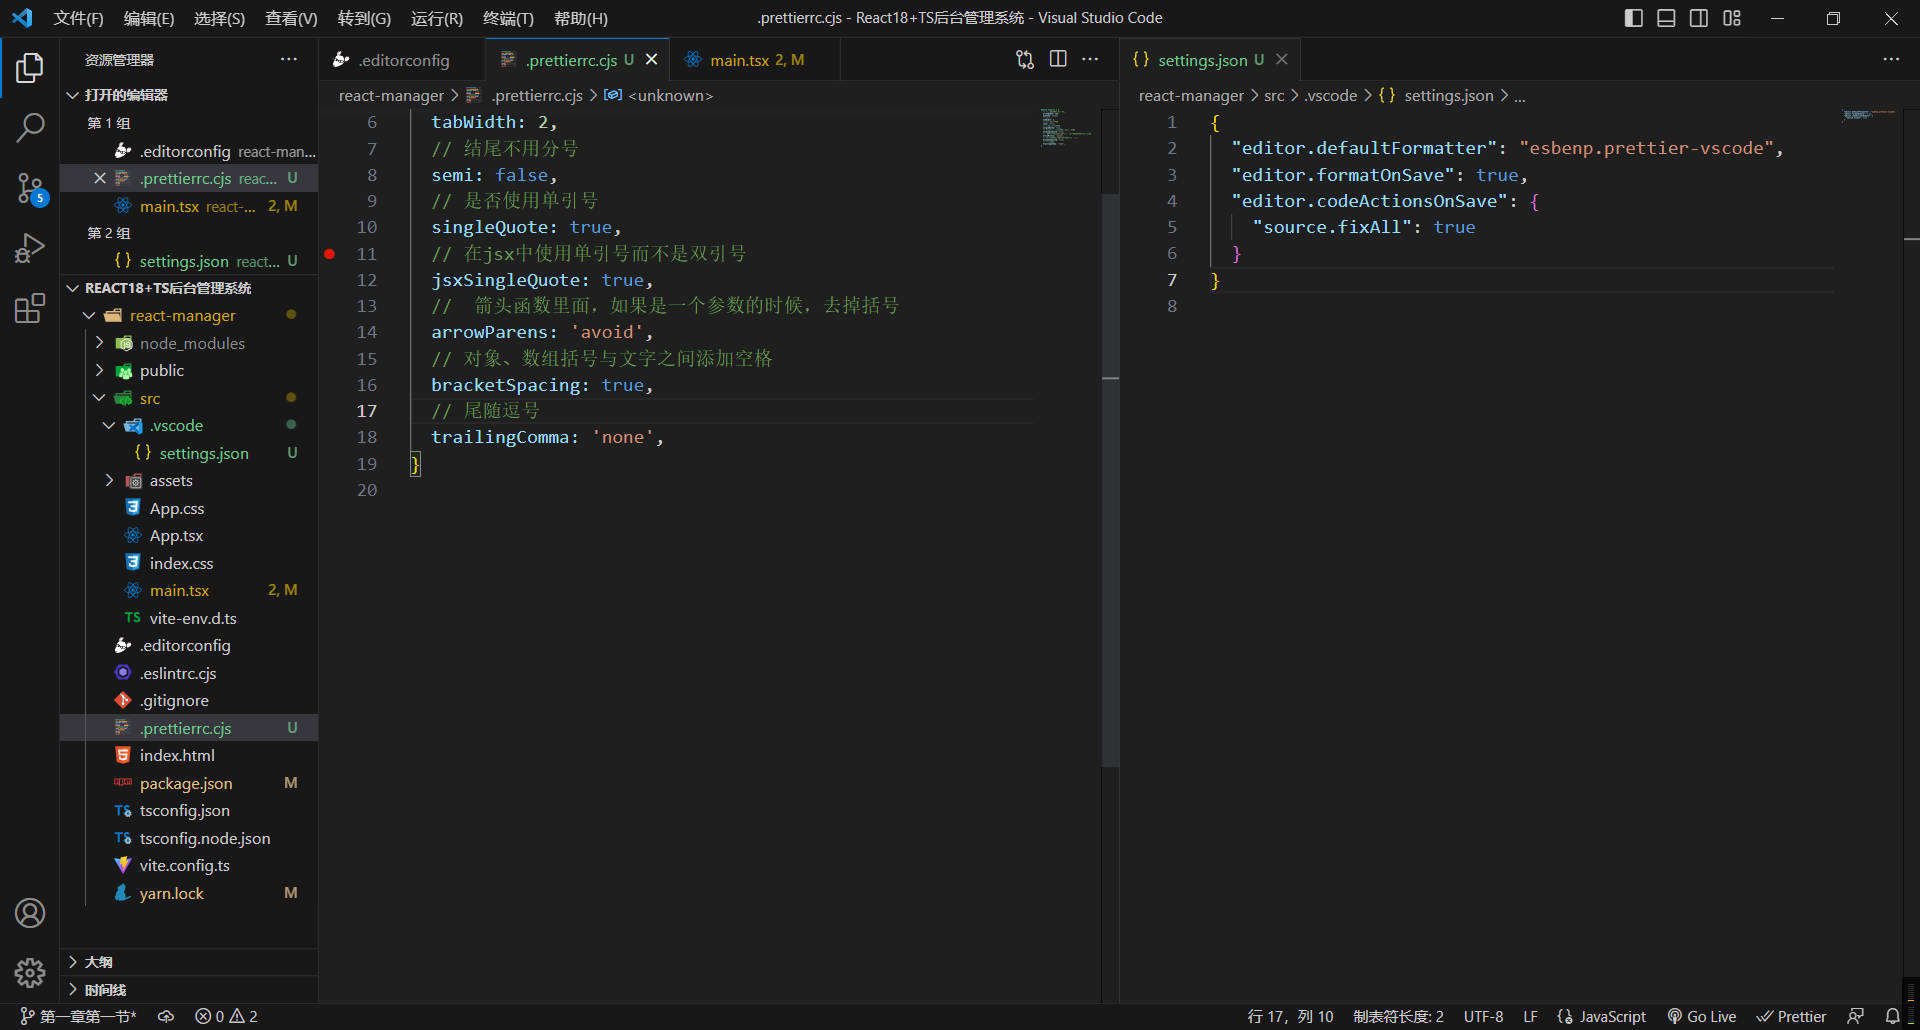
Task: Toggle primary sidebar layout icon
Action: pos(1634,18)
